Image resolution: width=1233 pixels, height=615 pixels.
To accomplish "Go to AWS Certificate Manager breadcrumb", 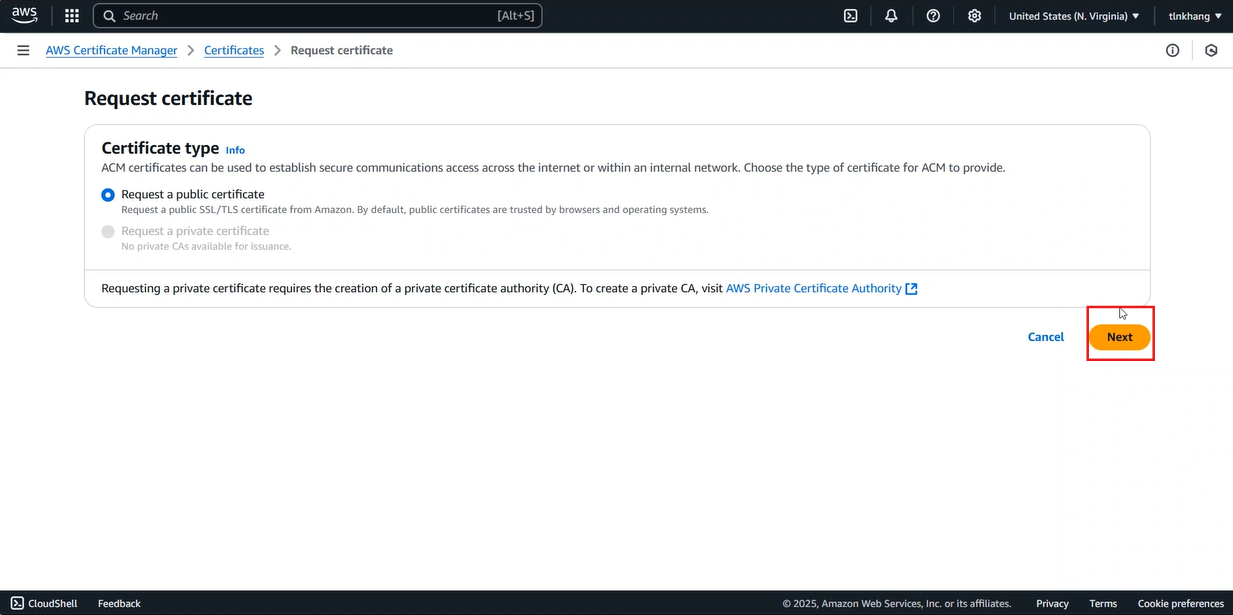I will point(112,50).
